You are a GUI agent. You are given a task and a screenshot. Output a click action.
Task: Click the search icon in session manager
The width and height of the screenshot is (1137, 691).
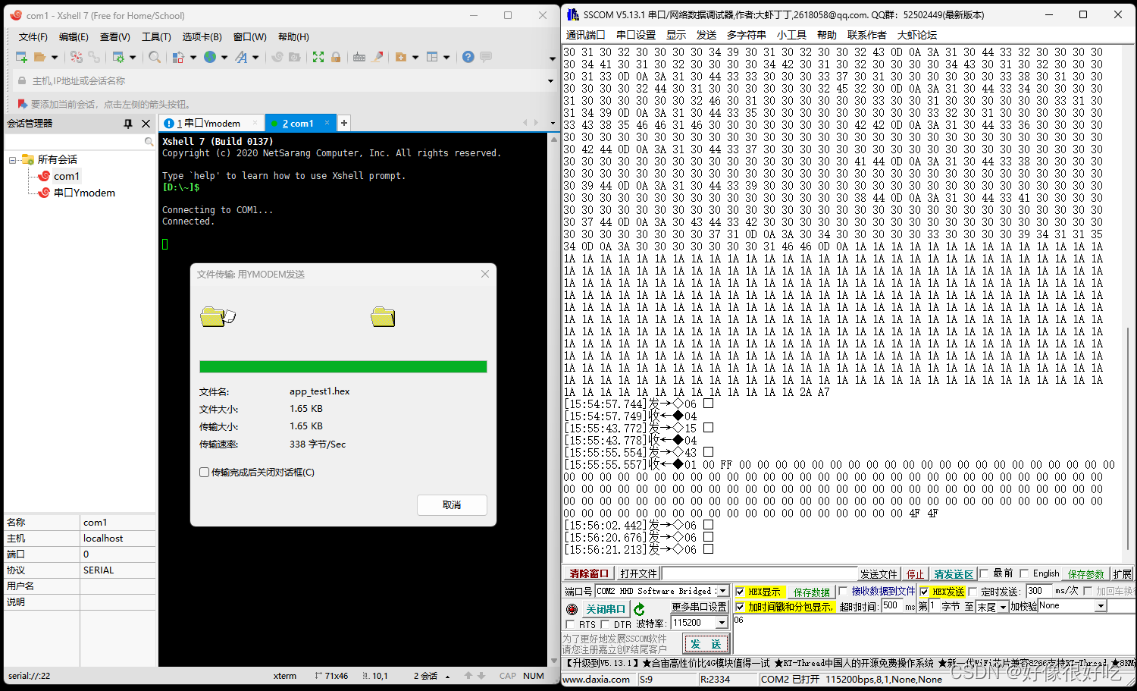(149, 141)
